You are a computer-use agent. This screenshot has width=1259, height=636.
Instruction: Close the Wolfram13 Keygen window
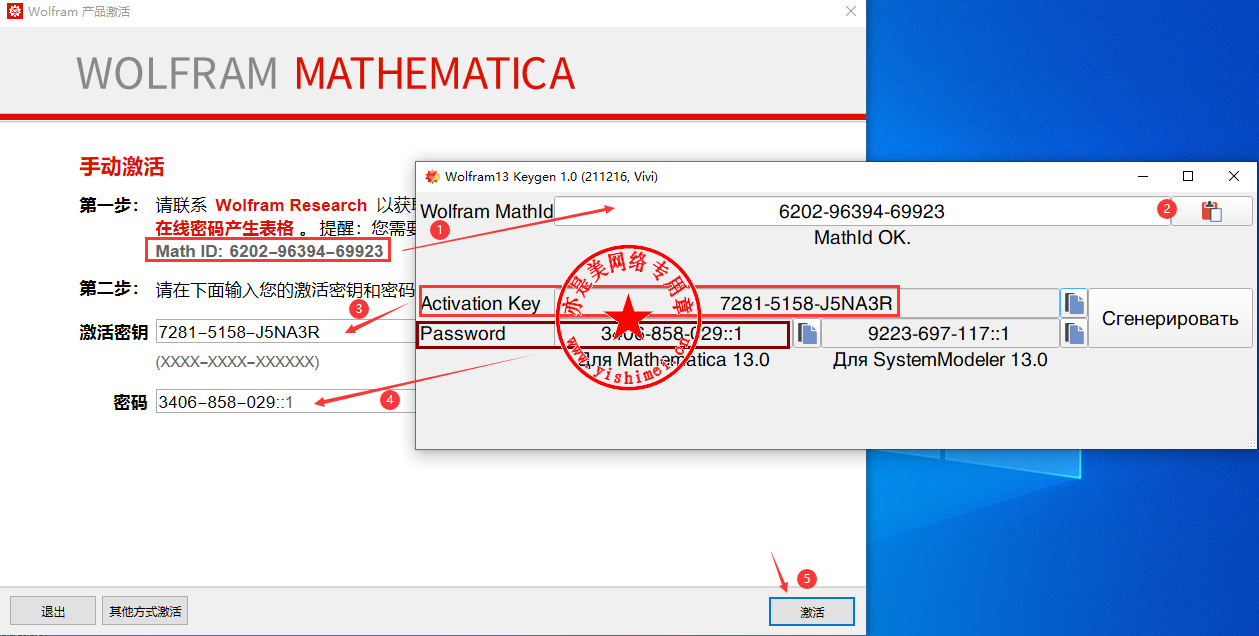[x=1234, y=176]
